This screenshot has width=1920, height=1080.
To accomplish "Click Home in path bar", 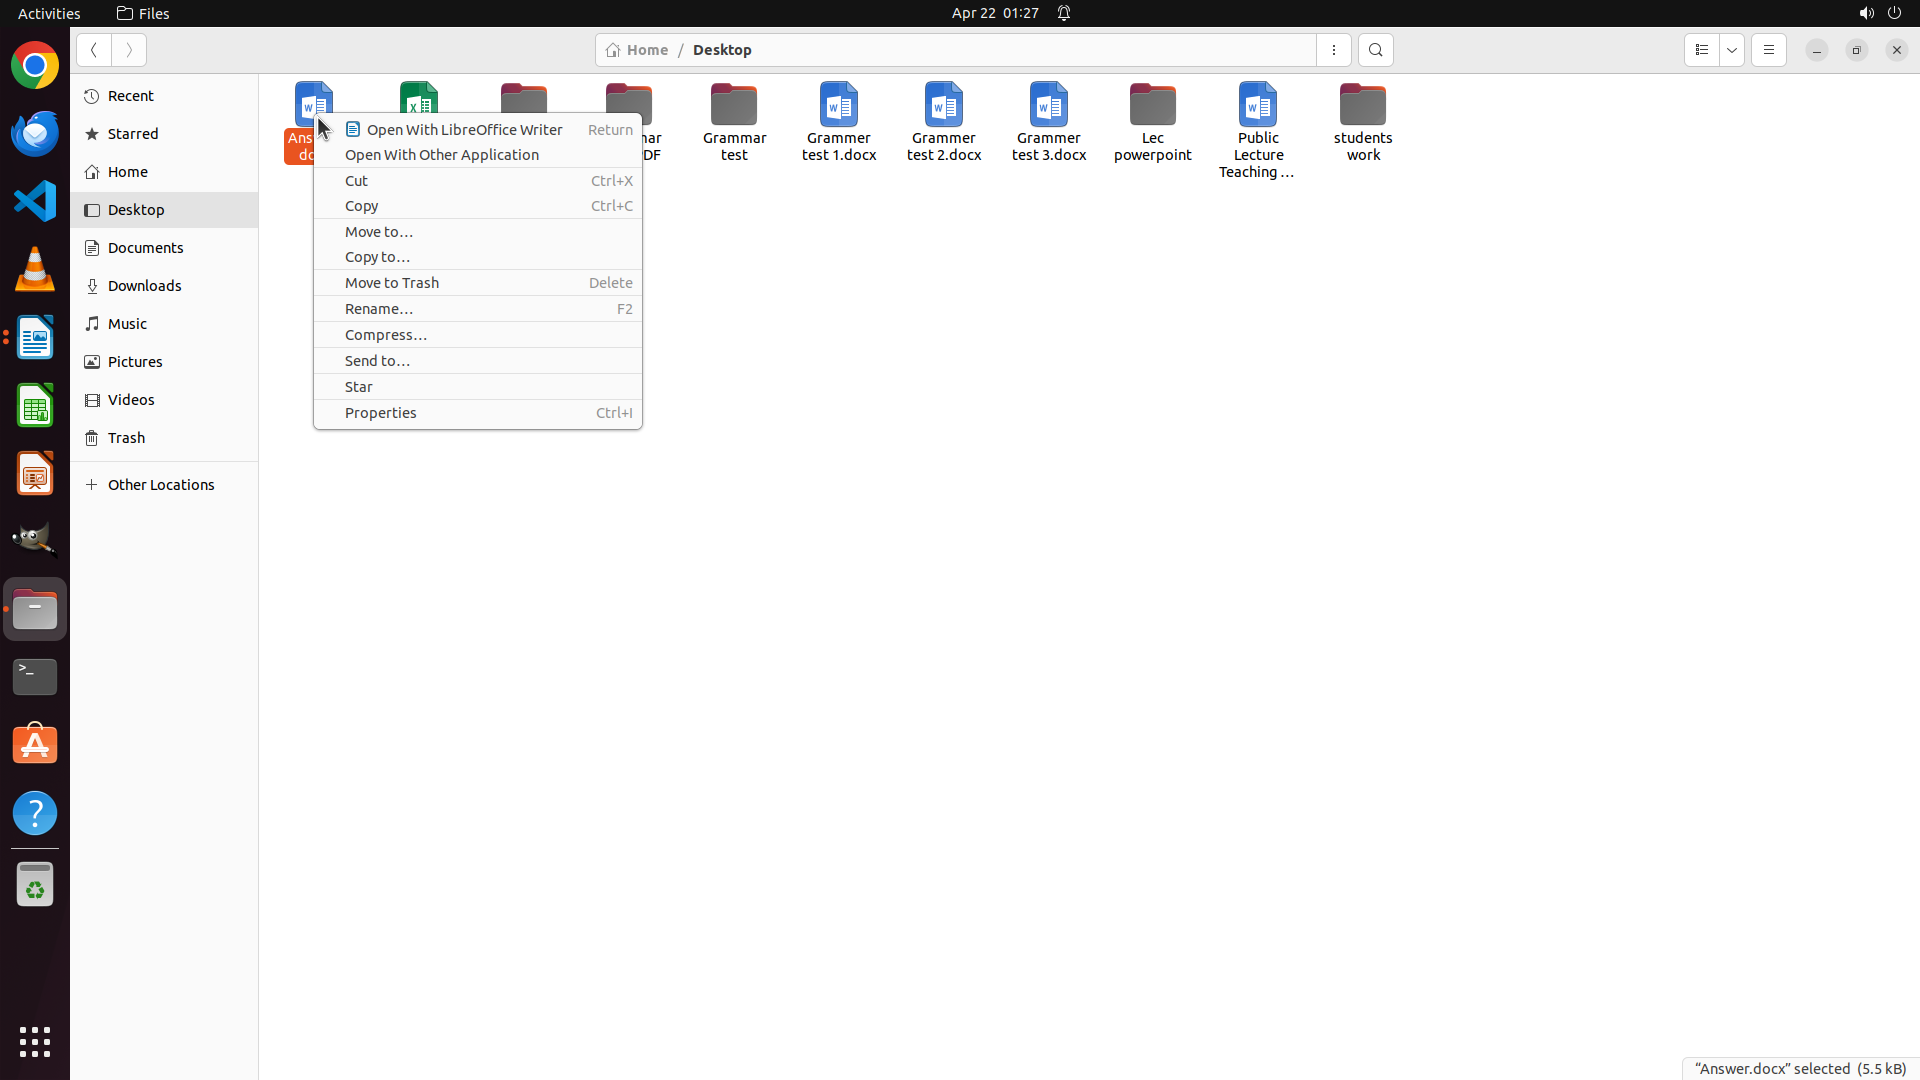I will [638, 50].
